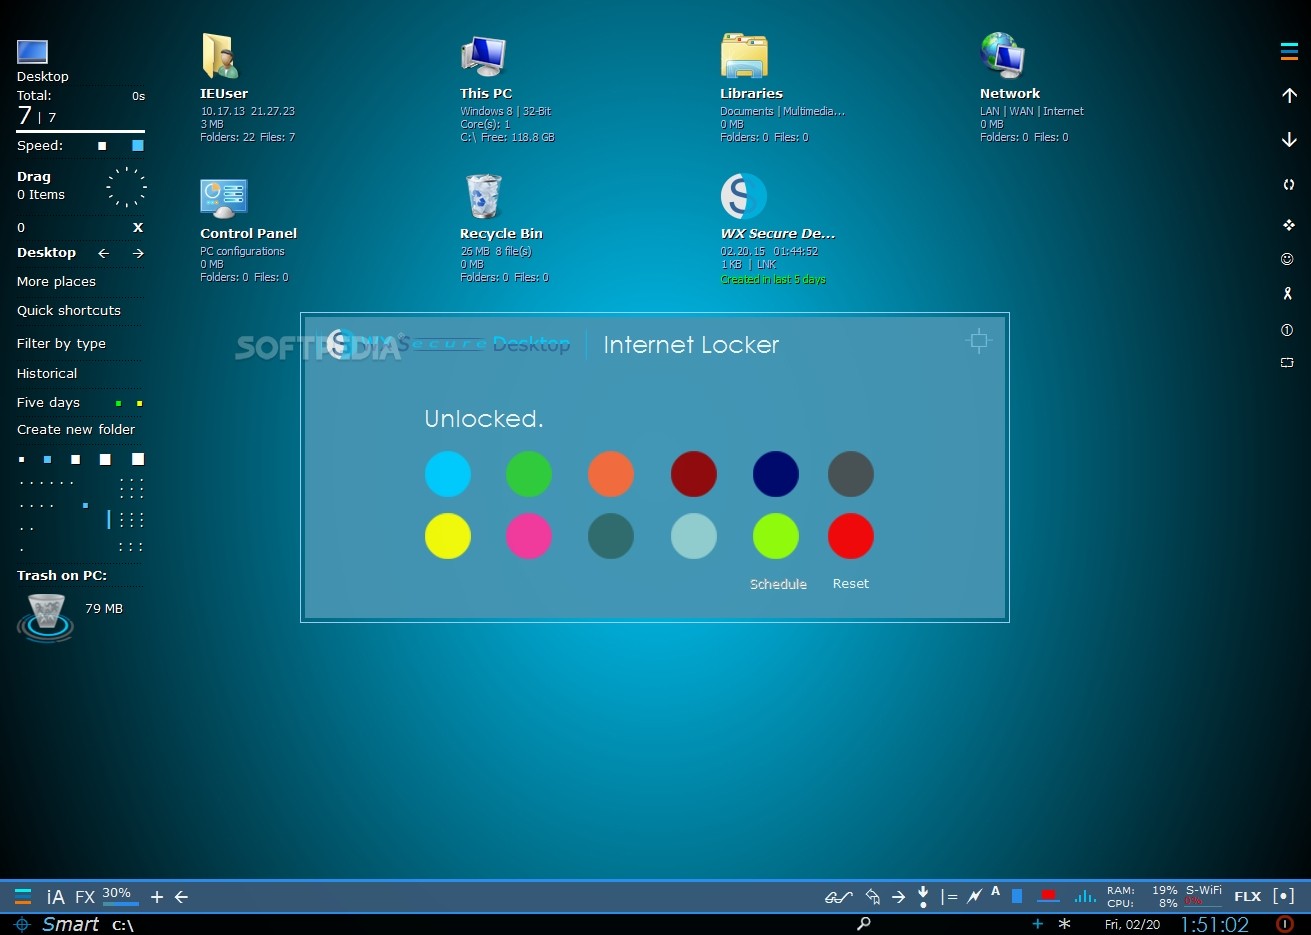
Task: Click the iA button in bottom bar
Action: coord(56,897)
